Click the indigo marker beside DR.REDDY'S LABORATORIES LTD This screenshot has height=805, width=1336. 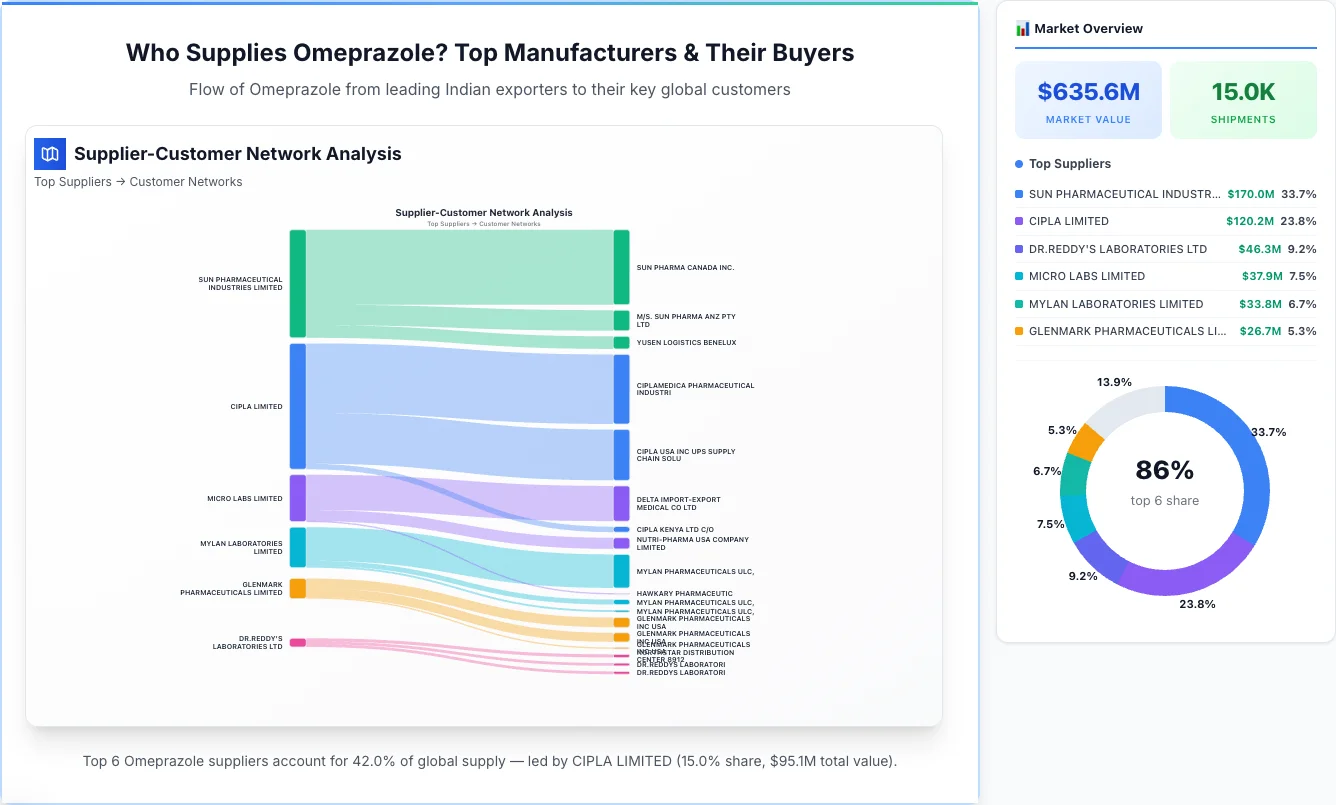click(x=1017, y=249)
